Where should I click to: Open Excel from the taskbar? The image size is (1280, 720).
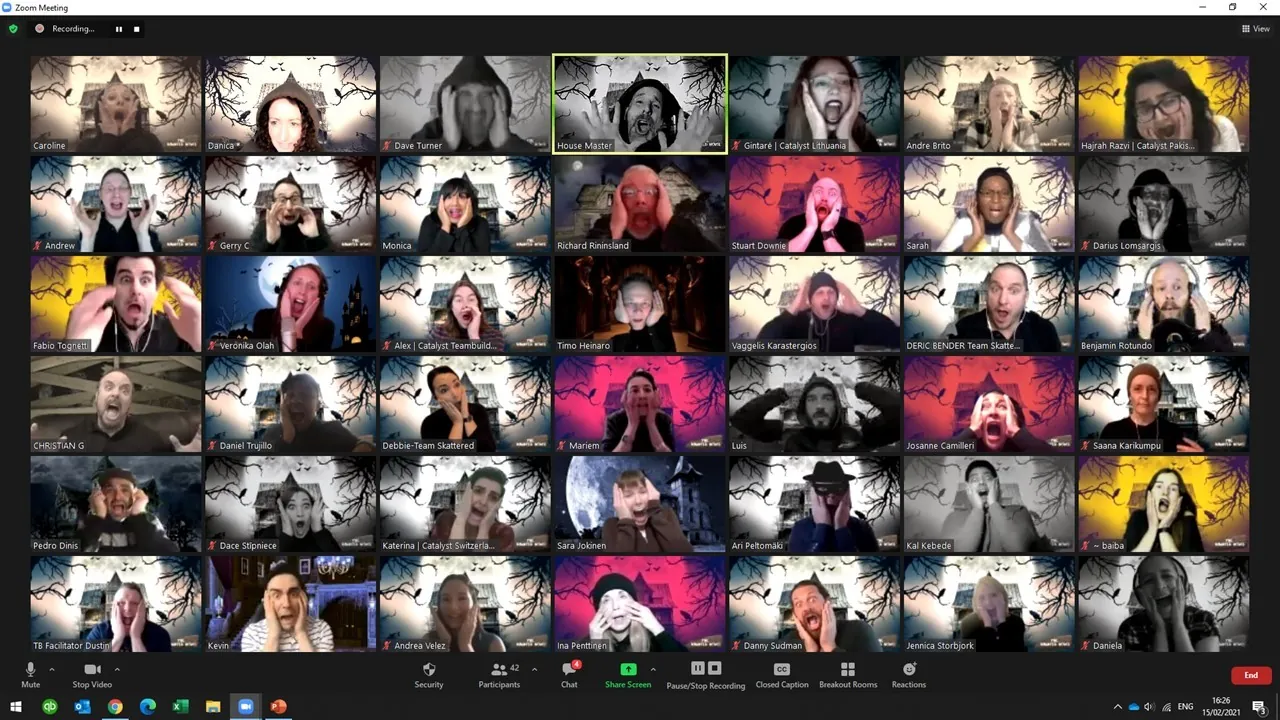181,707
